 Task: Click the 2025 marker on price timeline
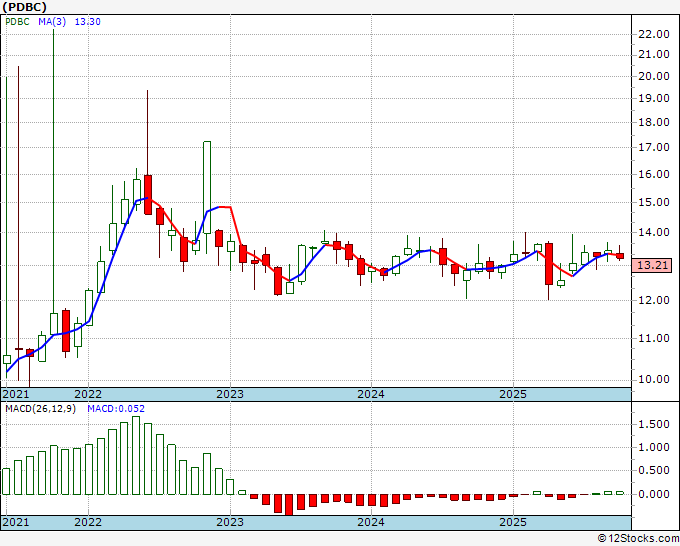tap(512, 394)
